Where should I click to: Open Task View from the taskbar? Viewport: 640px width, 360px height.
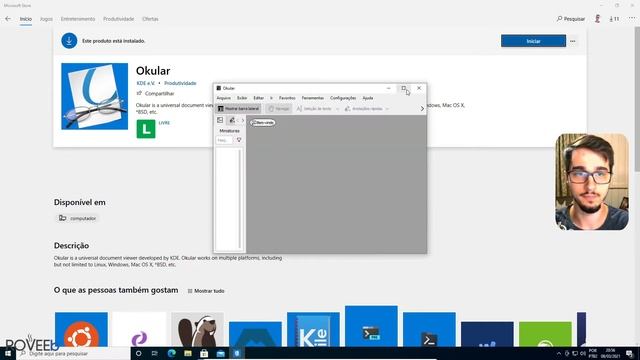tap(155, 353)
